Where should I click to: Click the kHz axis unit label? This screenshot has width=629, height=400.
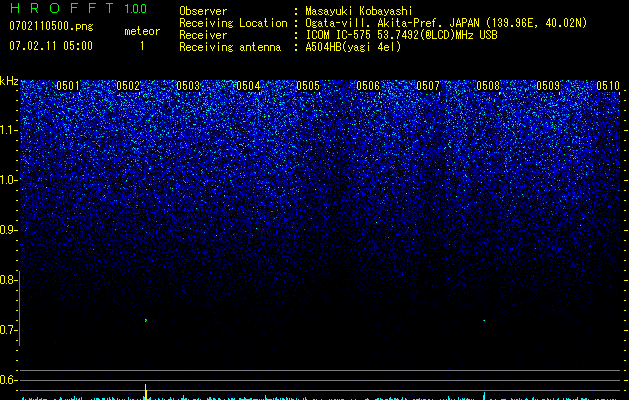pos(9,81)
